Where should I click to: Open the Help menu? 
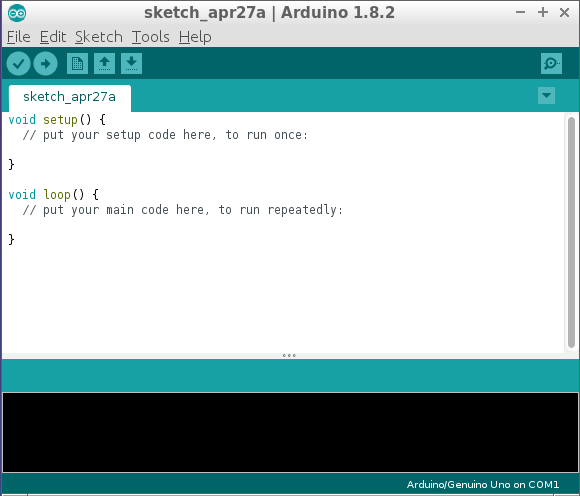(x=195, y=37)
